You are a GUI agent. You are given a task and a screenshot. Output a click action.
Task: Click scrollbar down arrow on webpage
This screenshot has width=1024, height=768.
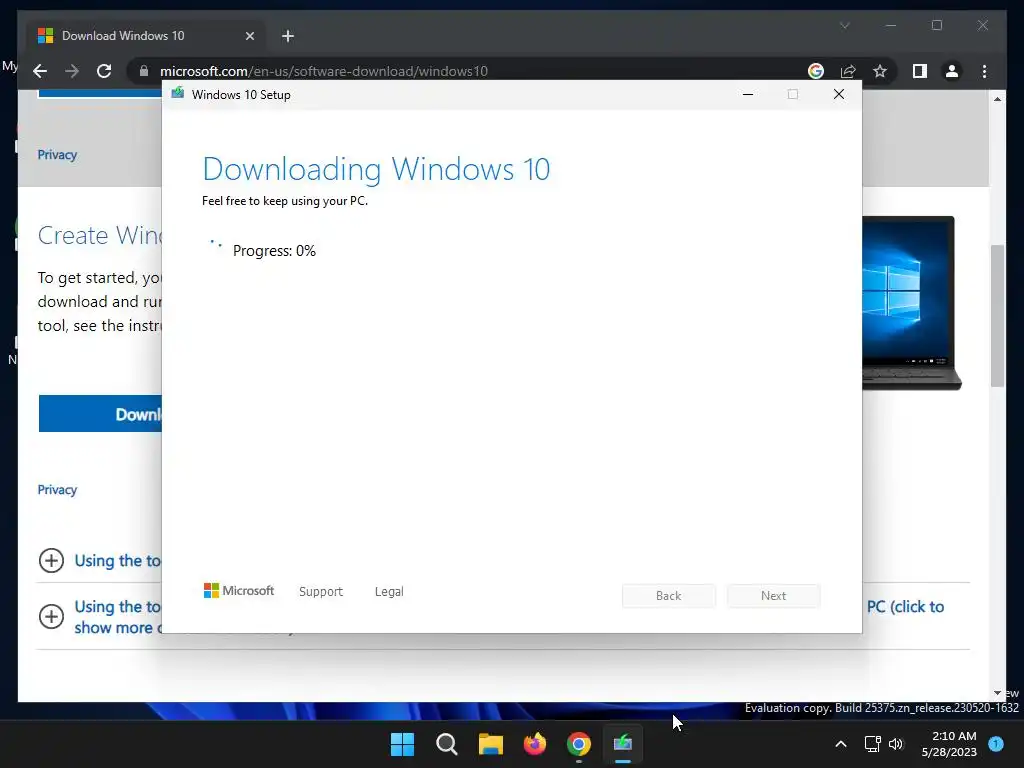pos(997,693)
